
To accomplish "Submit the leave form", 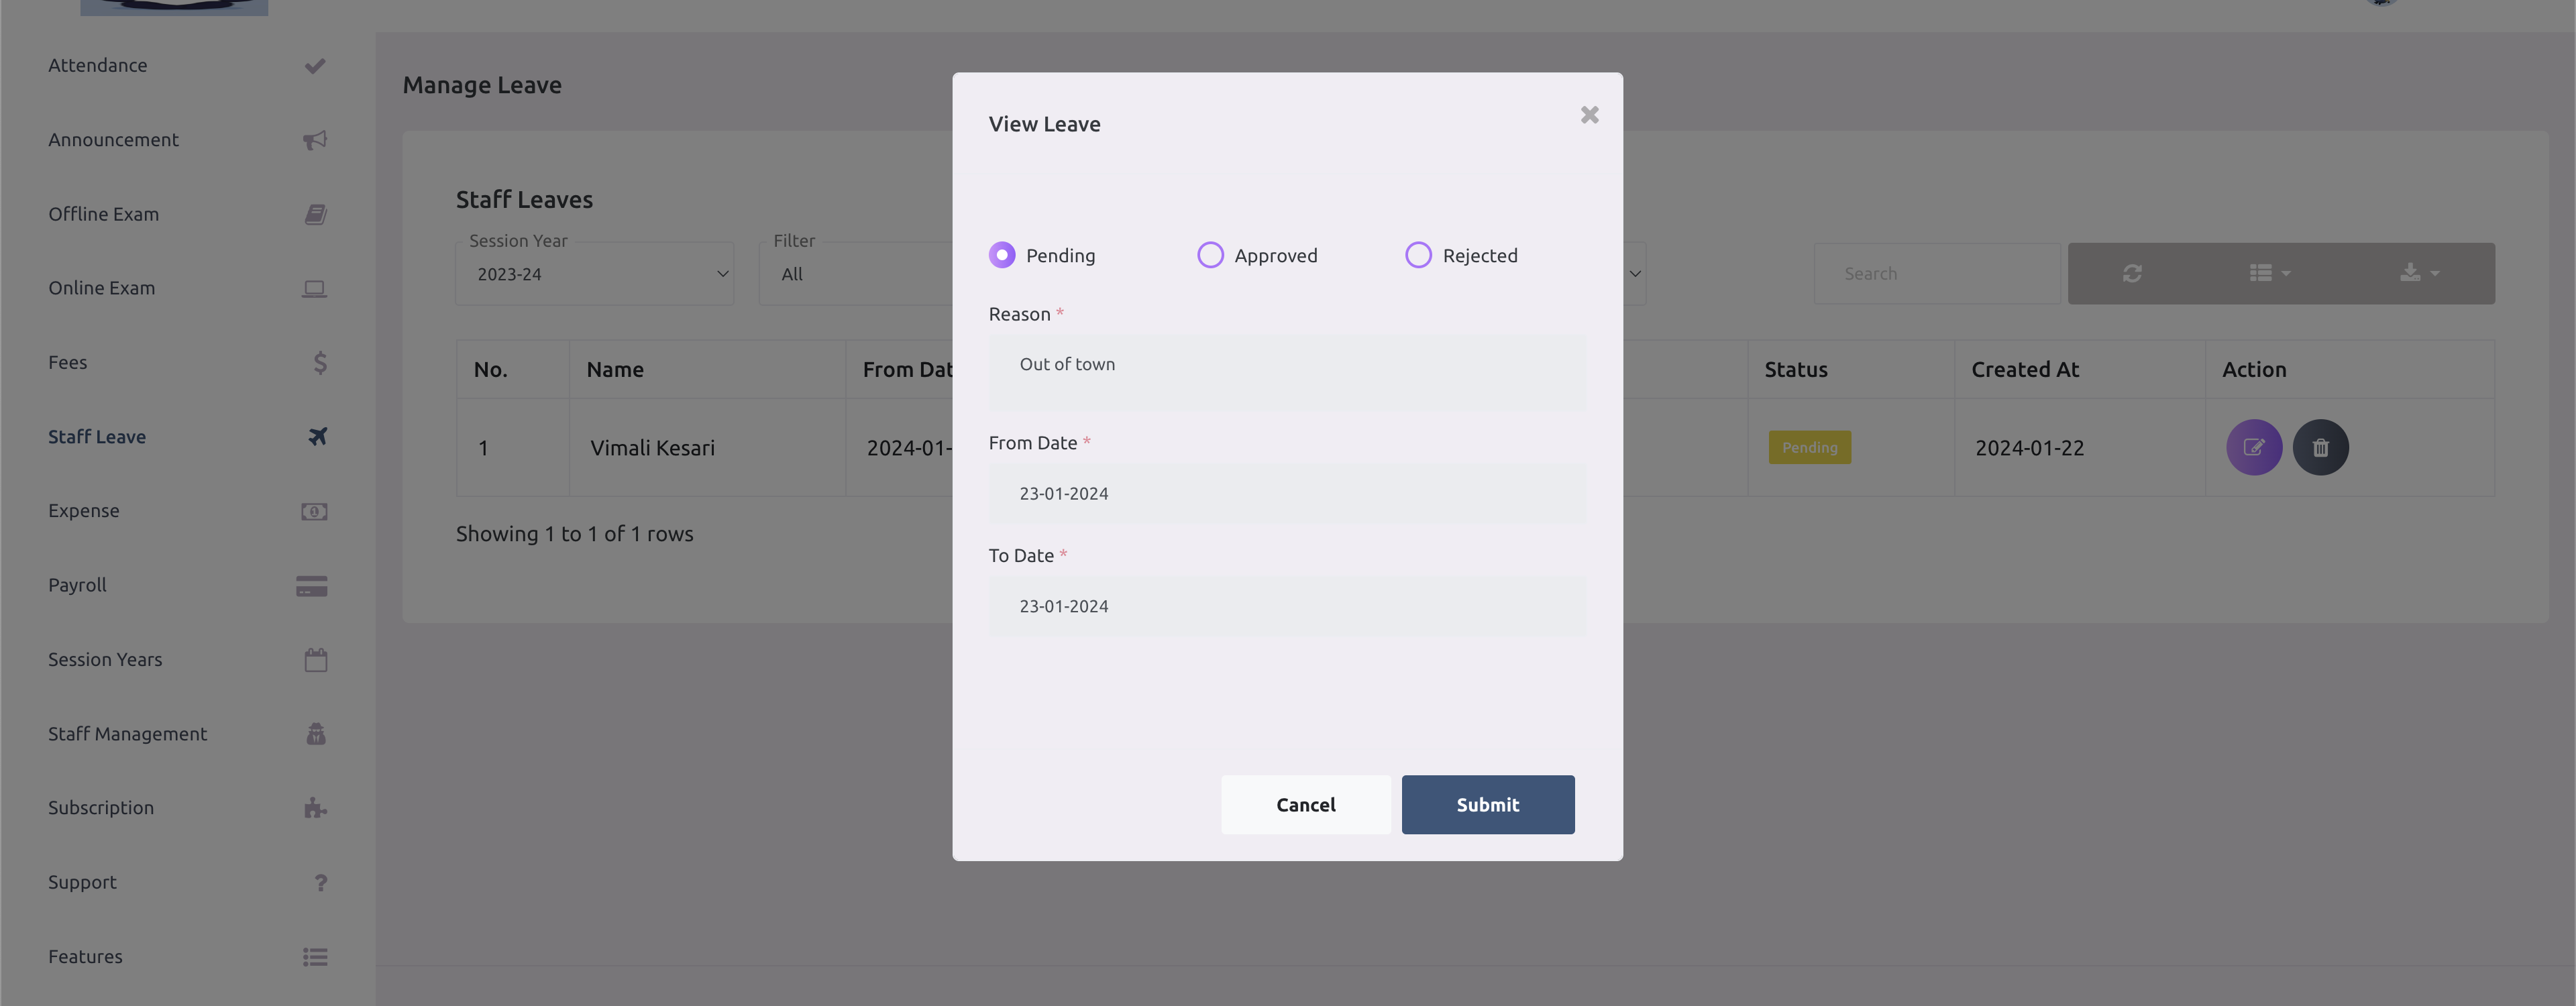I will (x=1487, y=804).
